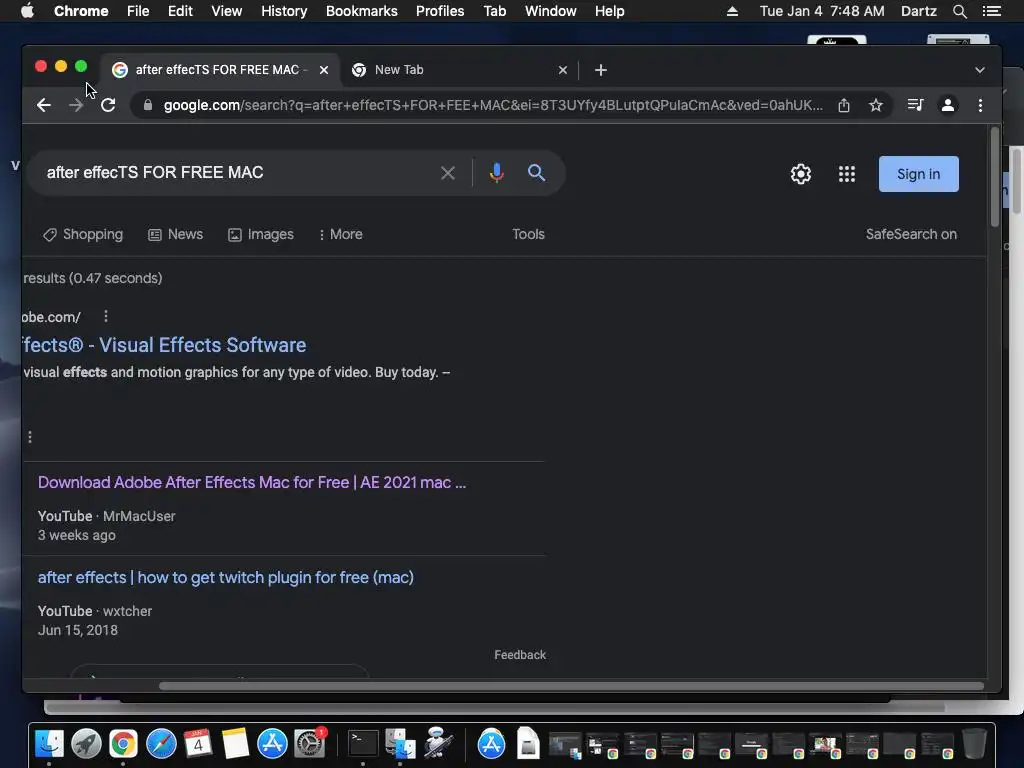The width and height of the screenshot is (1024, 768).
Task: Open the Visual Effects Software result link
Action: point(164,345)
